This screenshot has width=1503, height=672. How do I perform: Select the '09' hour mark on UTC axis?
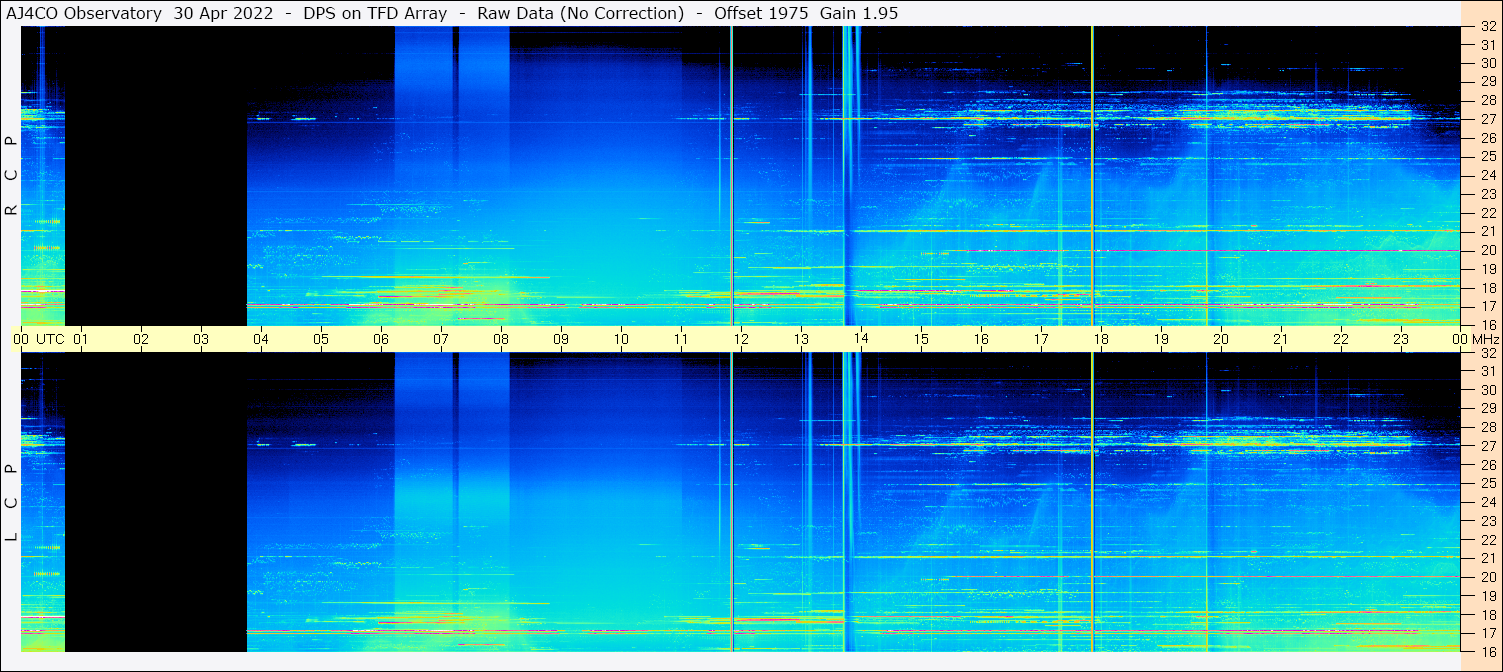561,339
